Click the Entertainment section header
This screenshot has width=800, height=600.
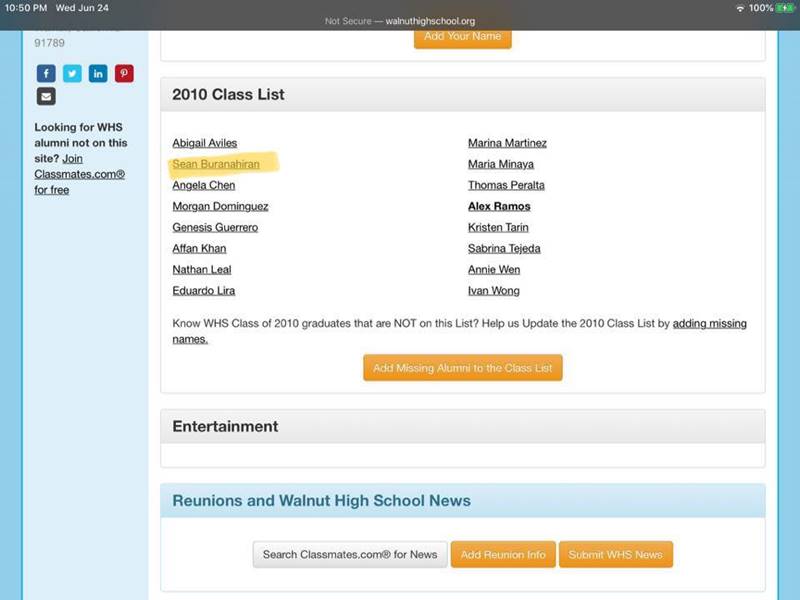click(x=225, y=426)
